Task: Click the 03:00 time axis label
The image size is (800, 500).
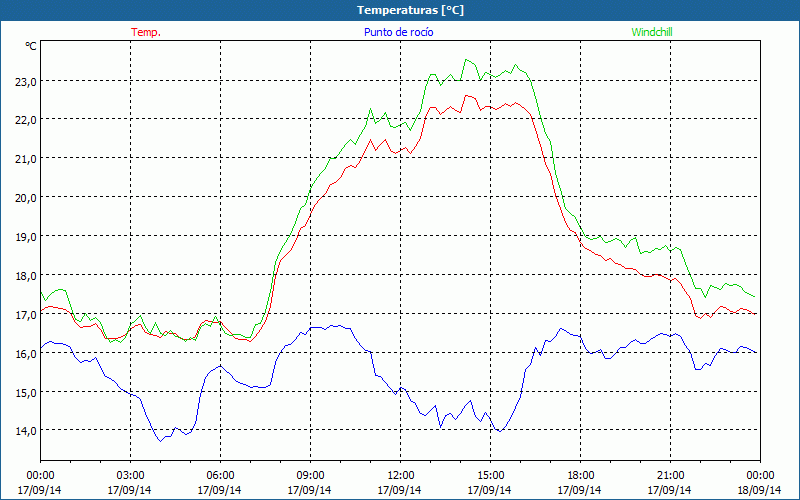Action: (x=130, y=476)
